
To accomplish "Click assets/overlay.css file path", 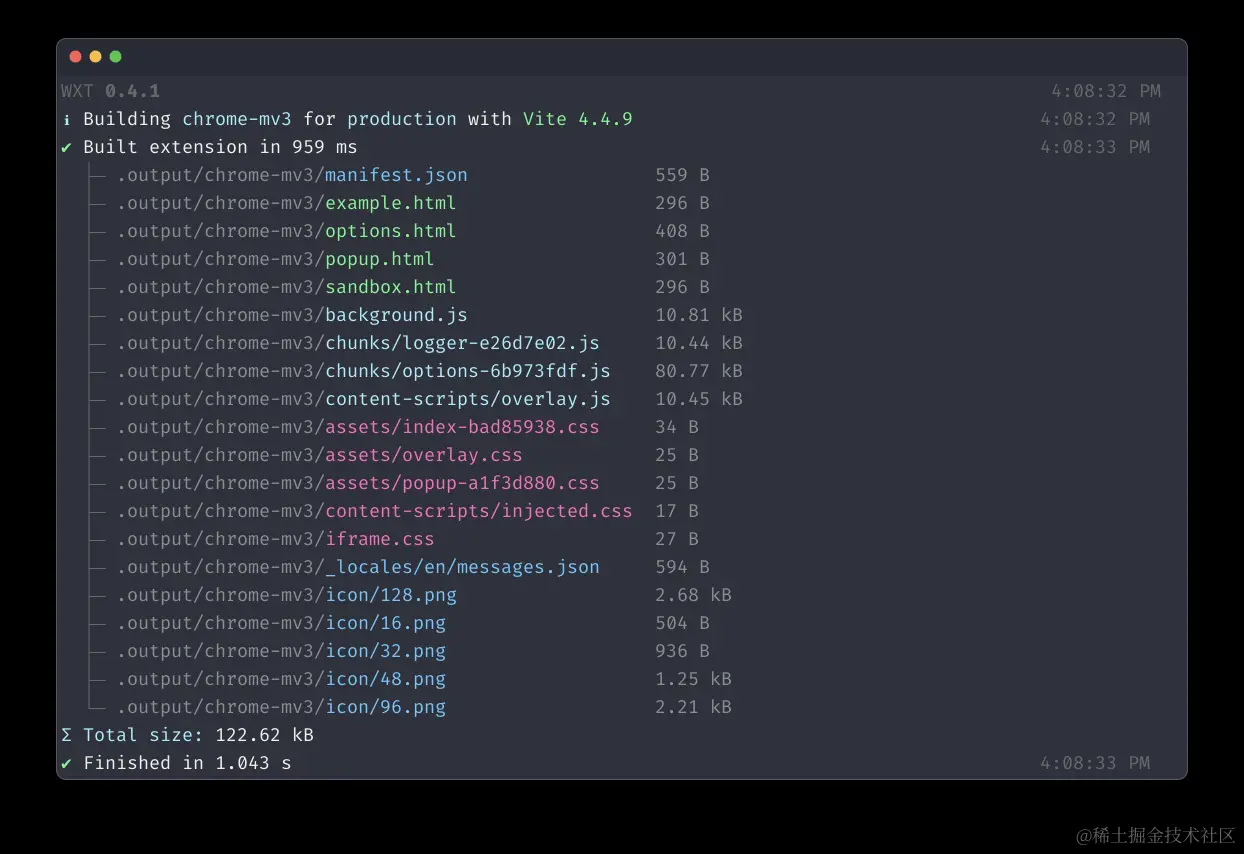I will [319, 455].
